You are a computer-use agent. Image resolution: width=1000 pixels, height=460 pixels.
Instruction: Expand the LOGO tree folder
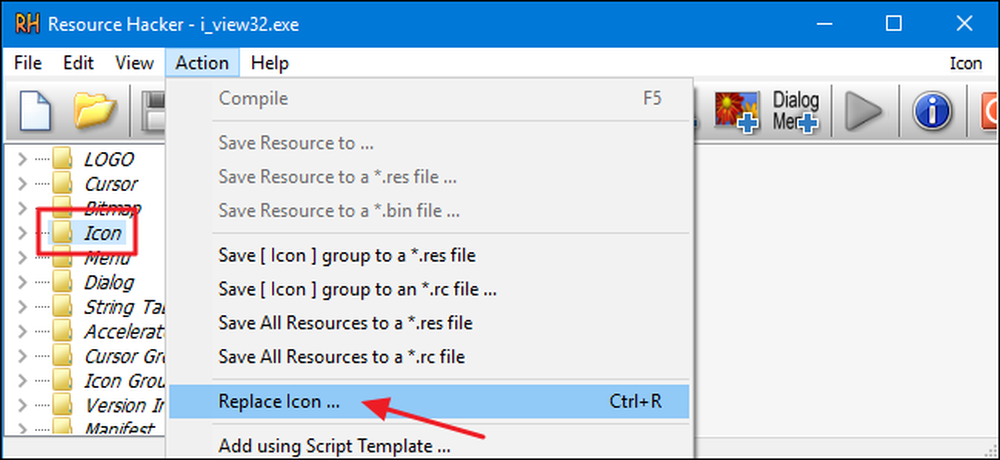22,159
